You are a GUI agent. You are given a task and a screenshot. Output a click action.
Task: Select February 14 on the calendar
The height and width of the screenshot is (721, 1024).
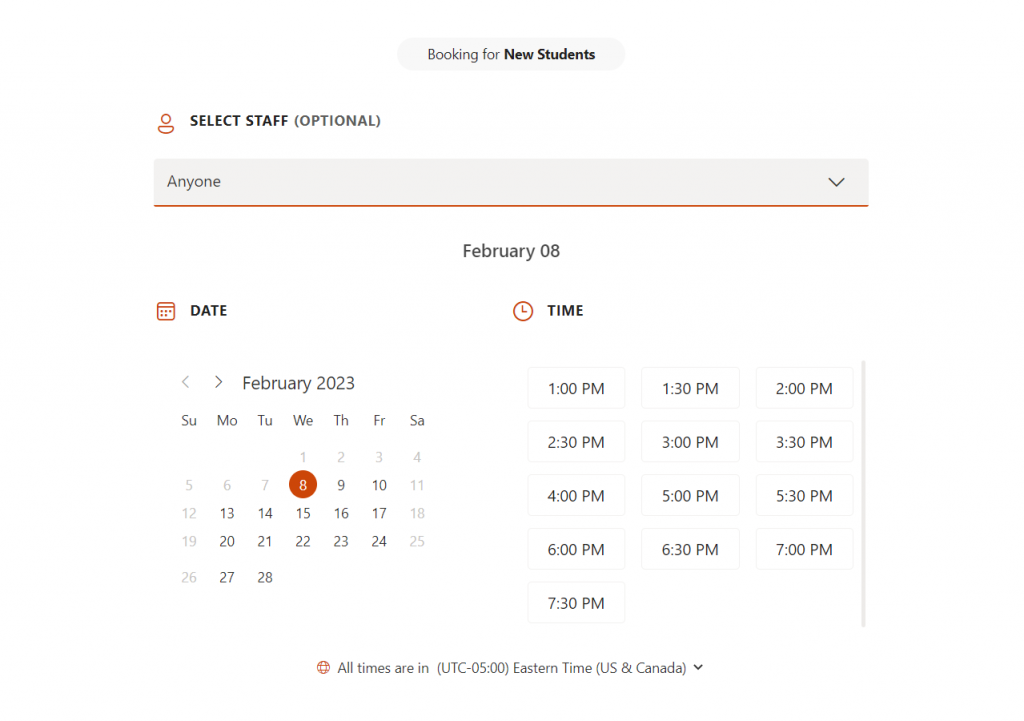(264, 513)
